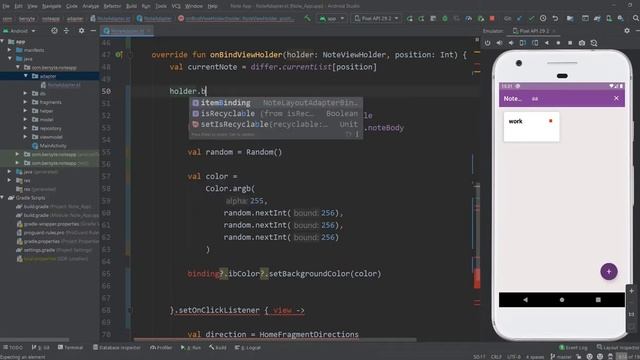Click the Search Everywhere magnifier icon
Viewport: 640px width, 360px height.
pyautogui.click(x=636, y=18)
